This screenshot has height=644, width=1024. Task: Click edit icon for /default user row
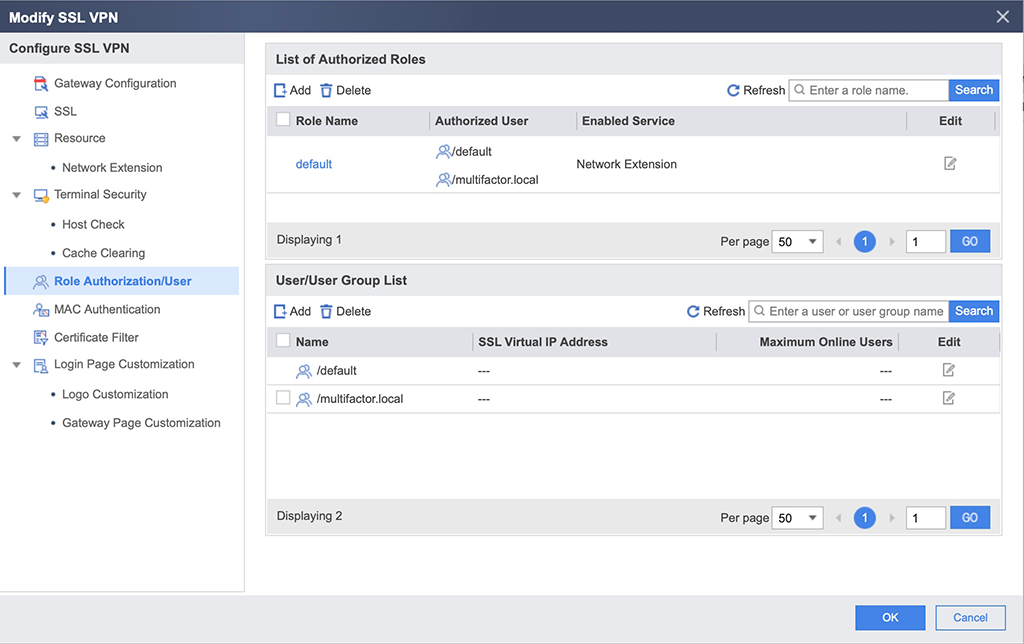click(x=949, y=370)
